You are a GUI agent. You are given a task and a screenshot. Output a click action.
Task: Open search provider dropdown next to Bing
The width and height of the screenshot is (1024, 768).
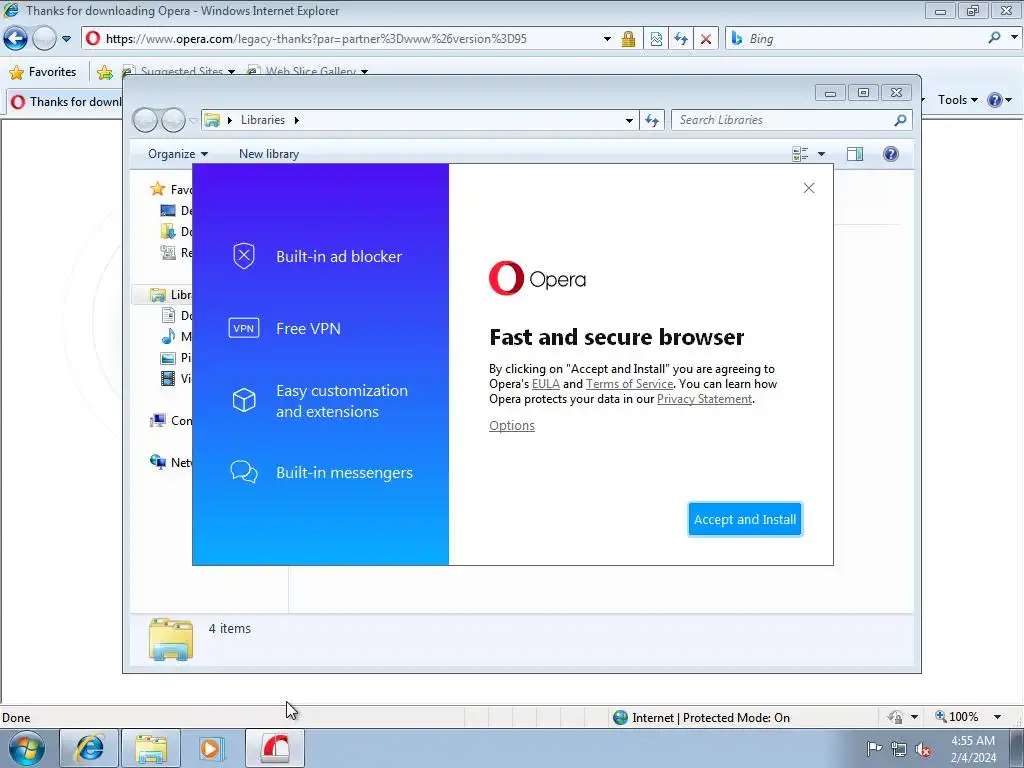tap(1014, 38)
